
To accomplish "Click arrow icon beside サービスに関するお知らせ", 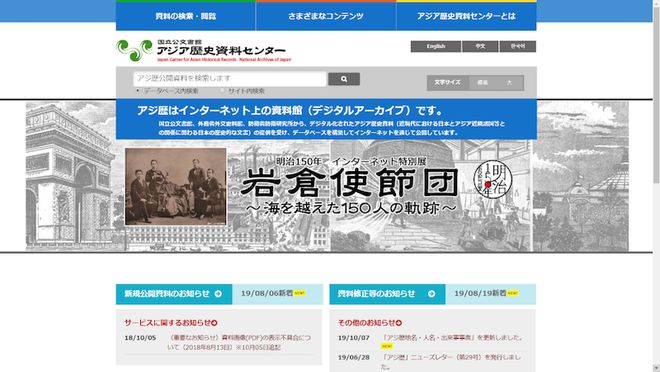I will pos(214,323).
